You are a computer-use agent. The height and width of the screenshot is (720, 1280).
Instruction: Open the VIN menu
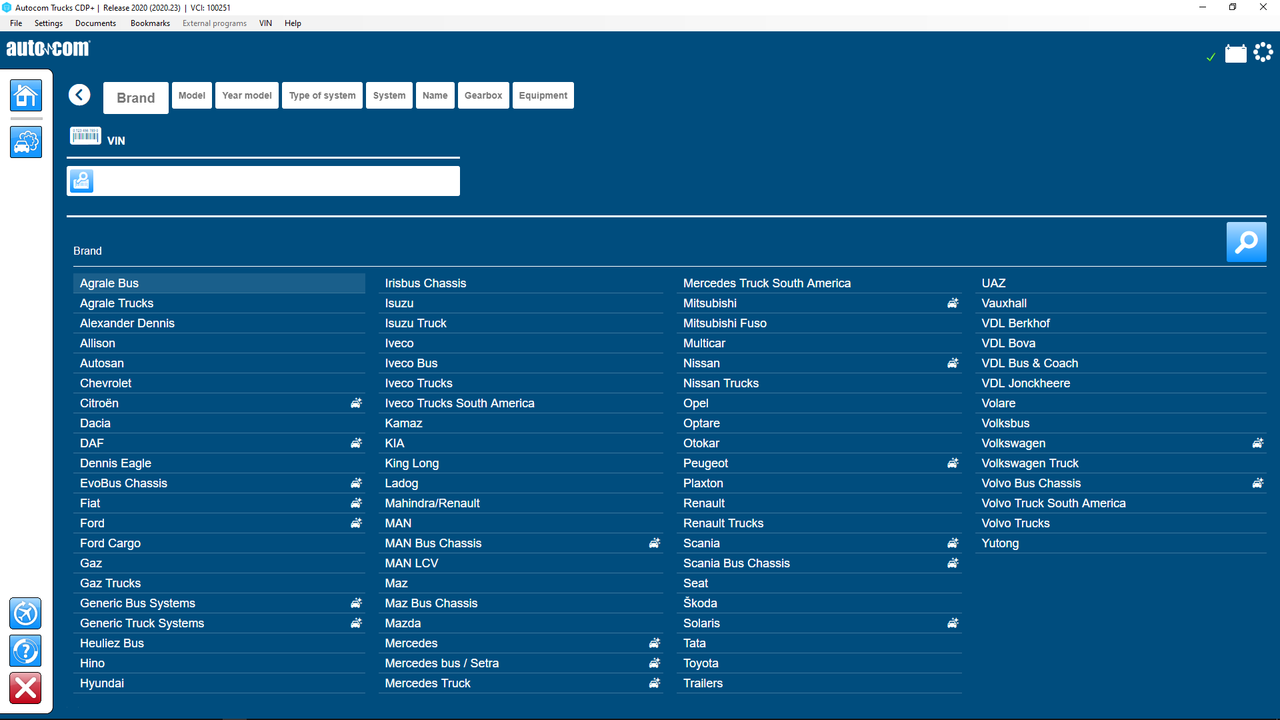point(265,23)
